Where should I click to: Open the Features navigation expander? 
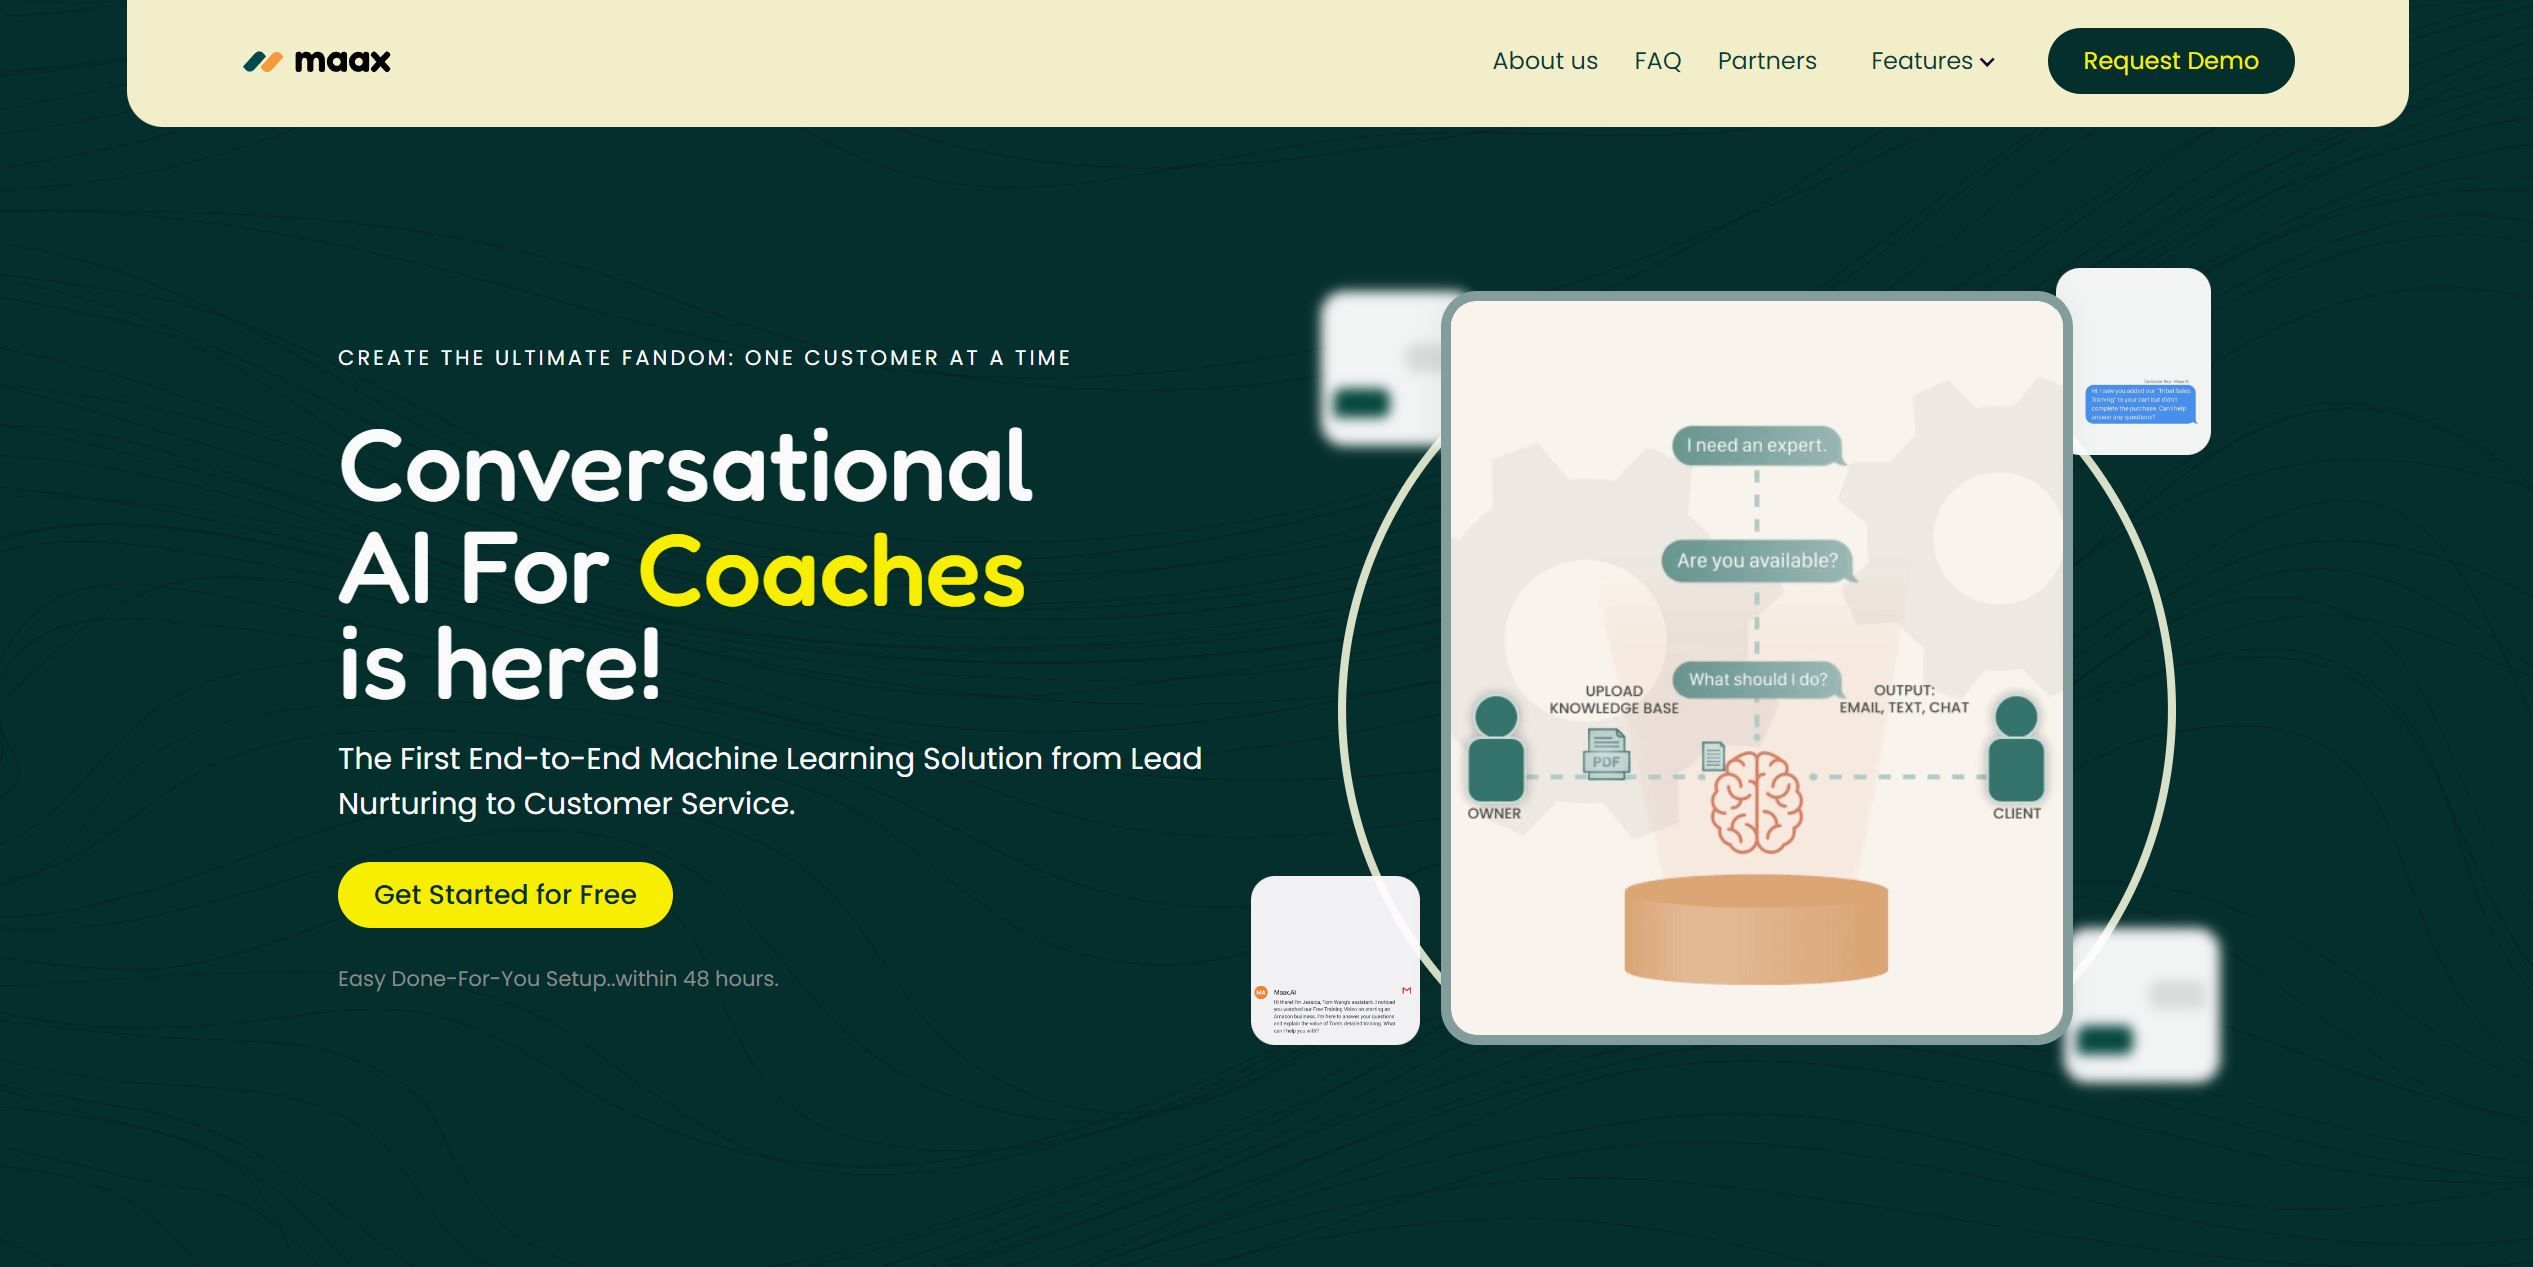[x=1932, y=61]
